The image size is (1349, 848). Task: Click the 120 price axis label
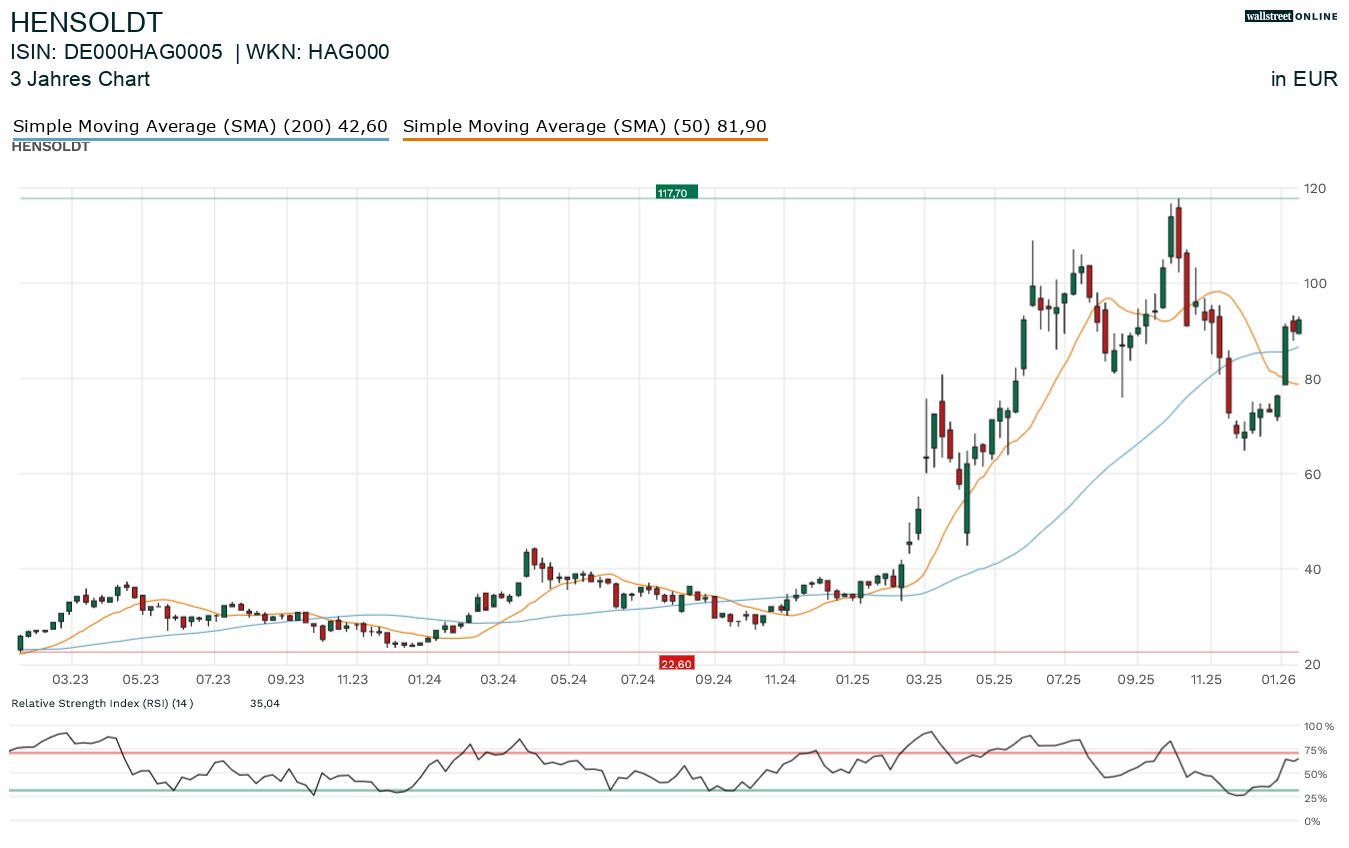(x=1314, y=188)
